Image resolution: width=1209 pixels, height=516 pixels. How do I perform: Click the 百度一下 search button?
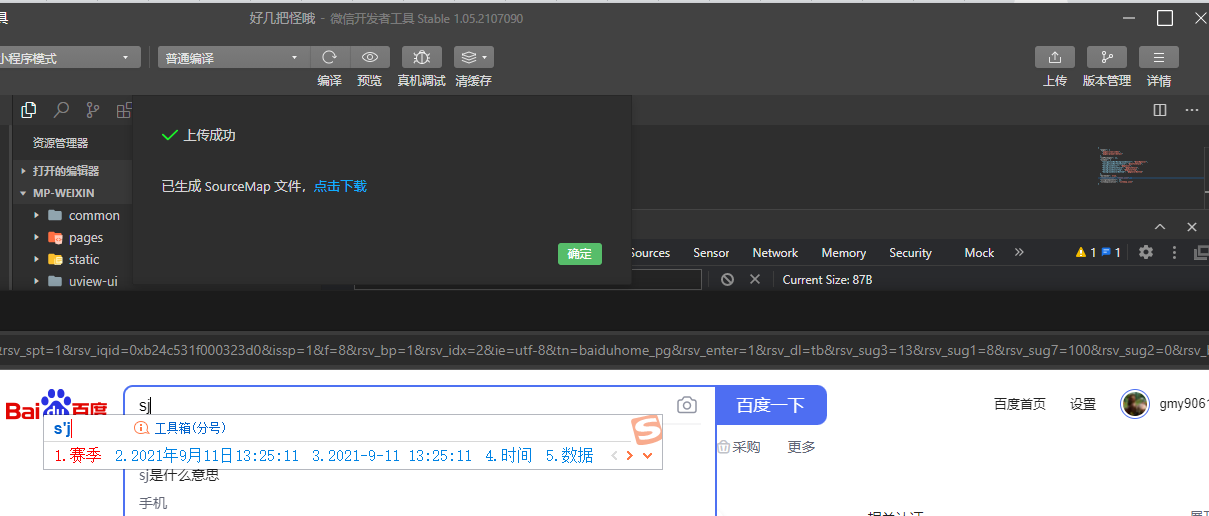click(771, 405)
